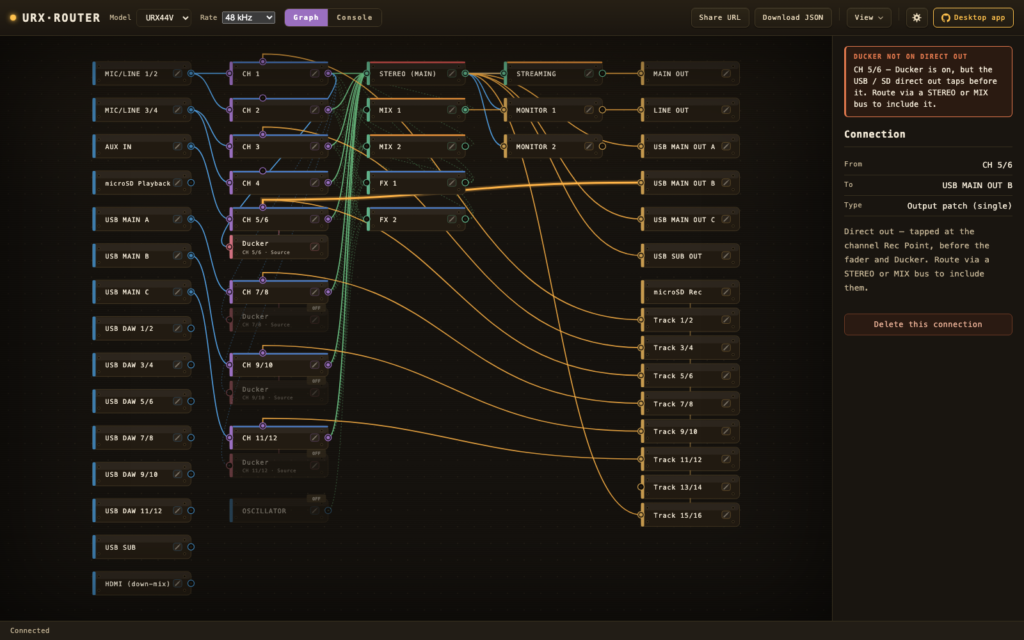Toggle the OFF badge on Ducker CH 7/8
This screenshot has width=1024, height=640.
point(316,308)
